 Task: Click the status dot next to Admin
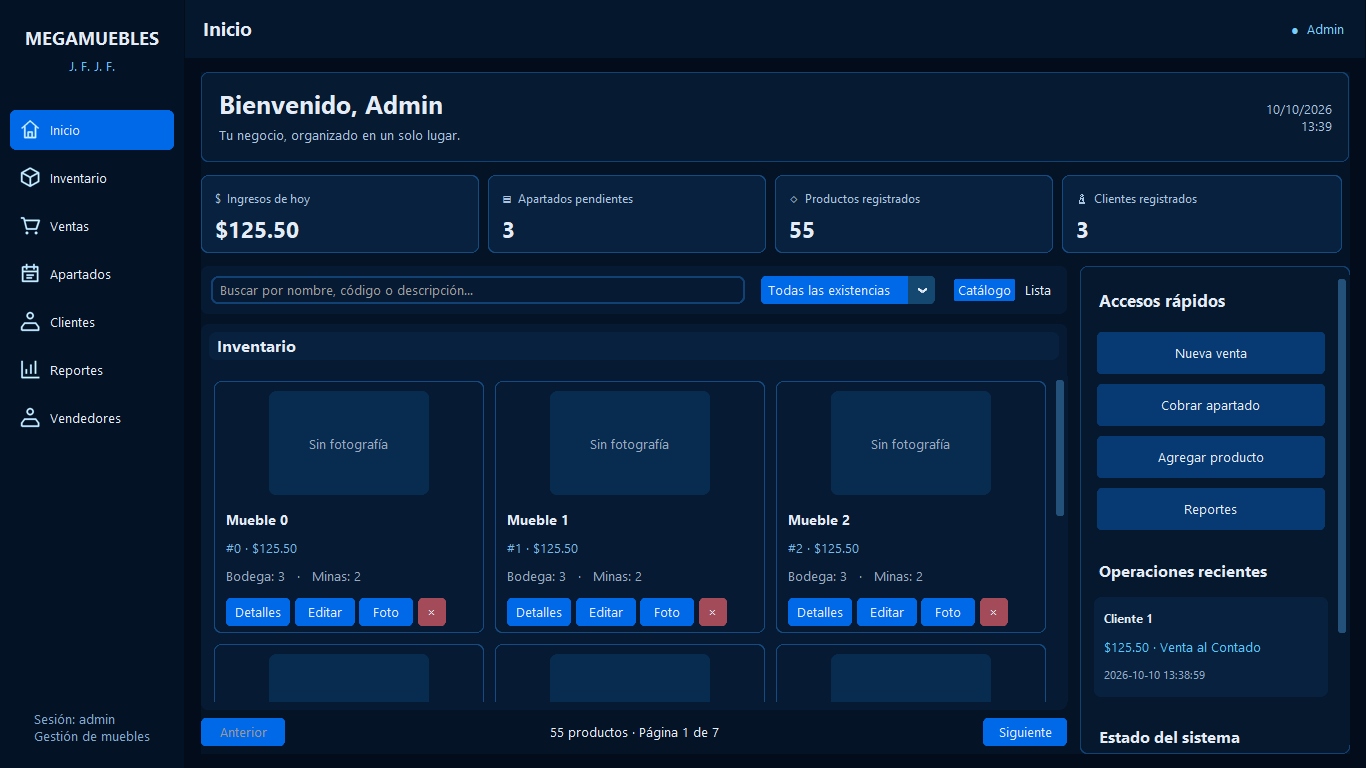click(x=1295, y=30)
